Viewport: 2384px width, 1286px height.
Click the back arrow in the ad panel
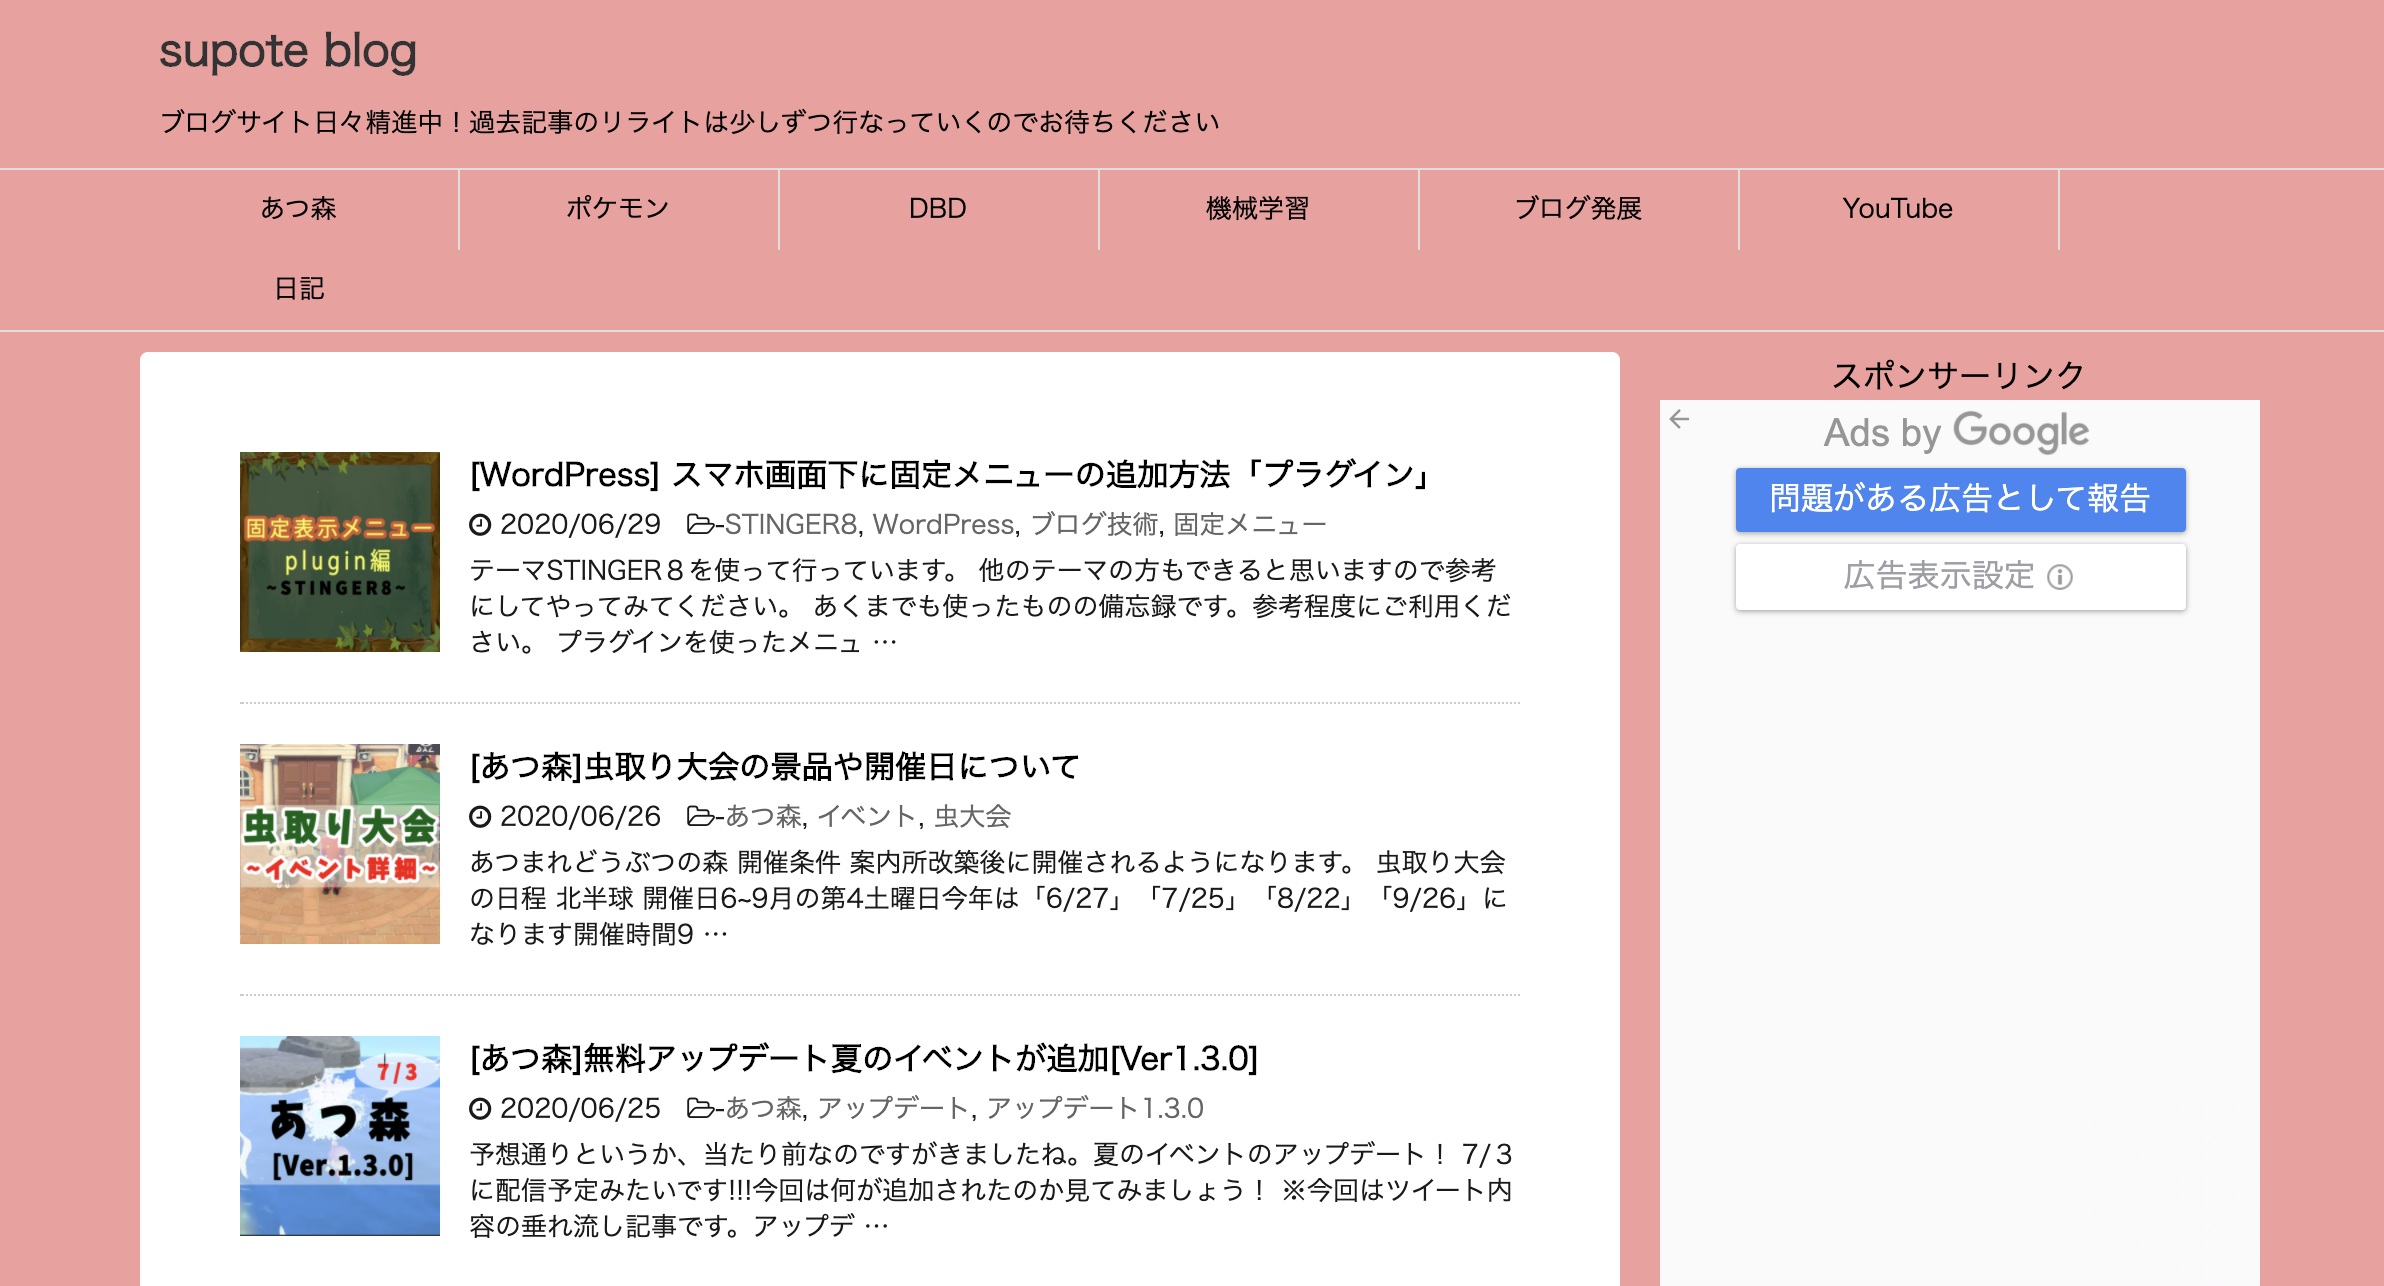tap(1680, 420)
